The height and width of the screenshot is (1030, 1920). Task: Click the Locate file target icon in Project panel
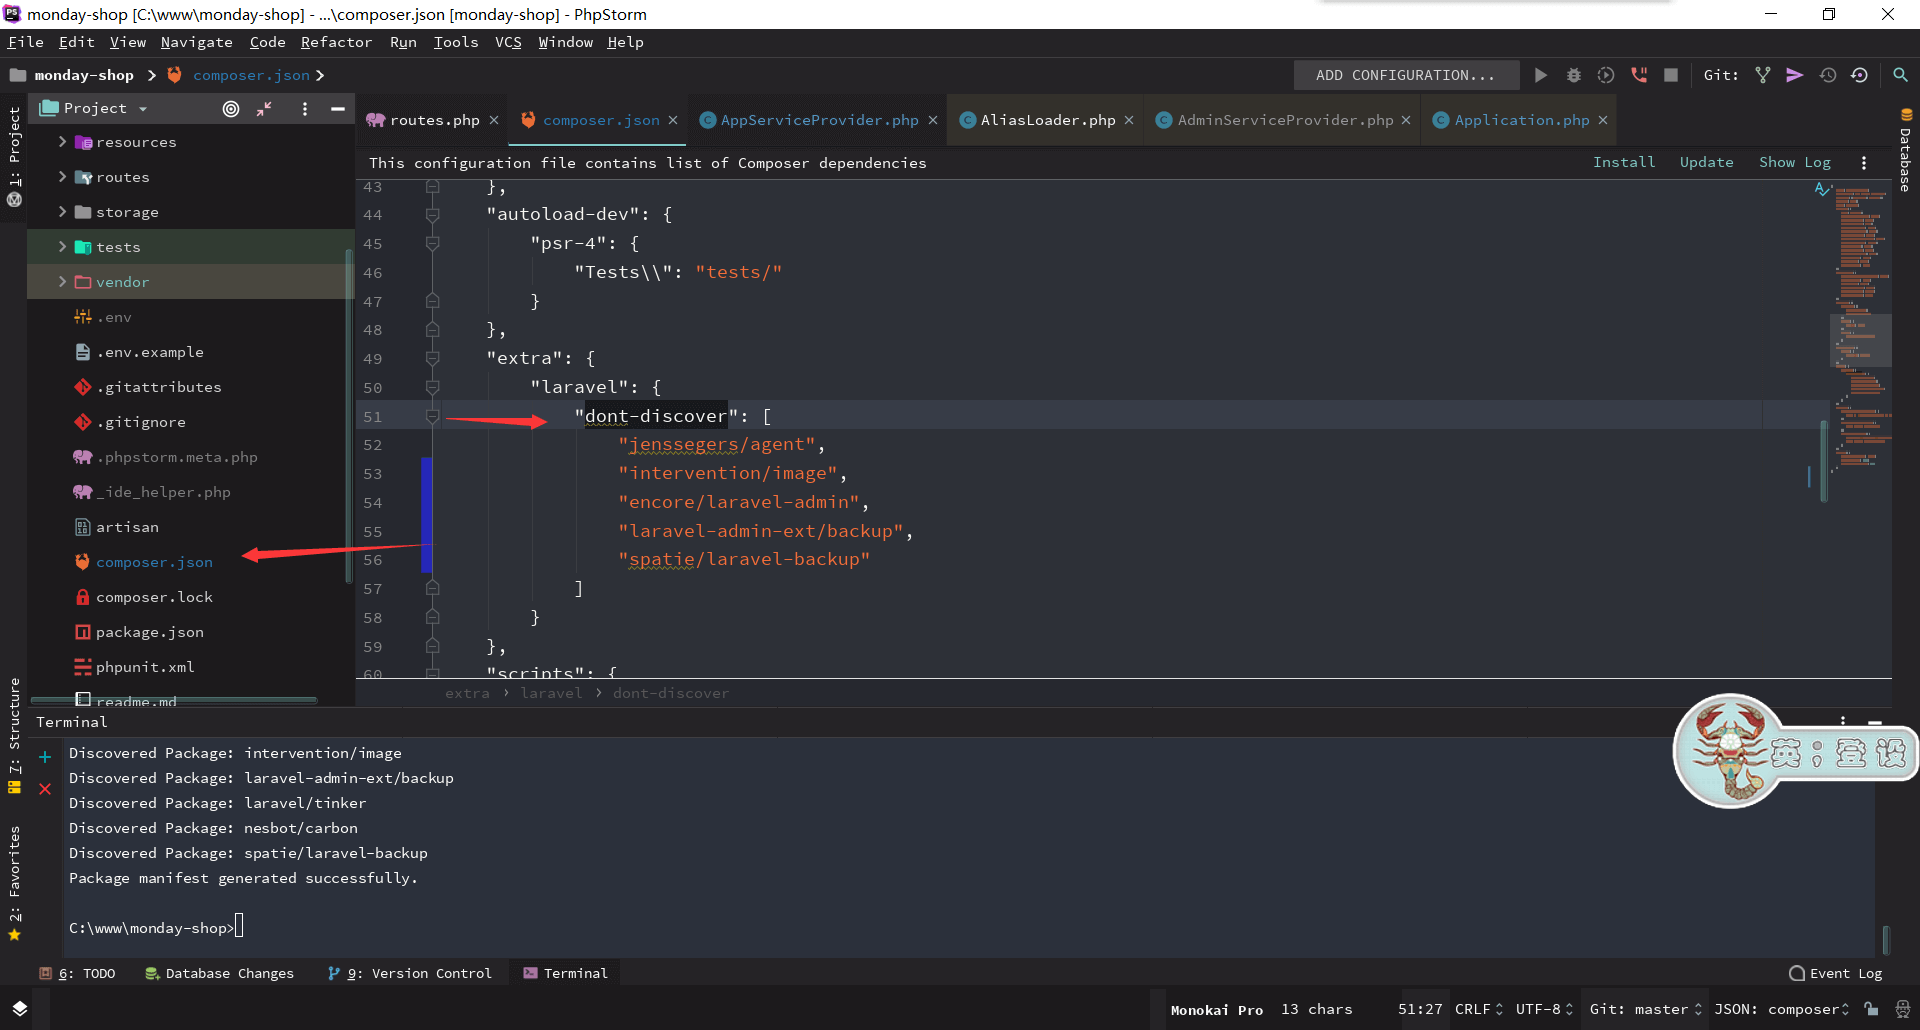click(x=231, y=108)
